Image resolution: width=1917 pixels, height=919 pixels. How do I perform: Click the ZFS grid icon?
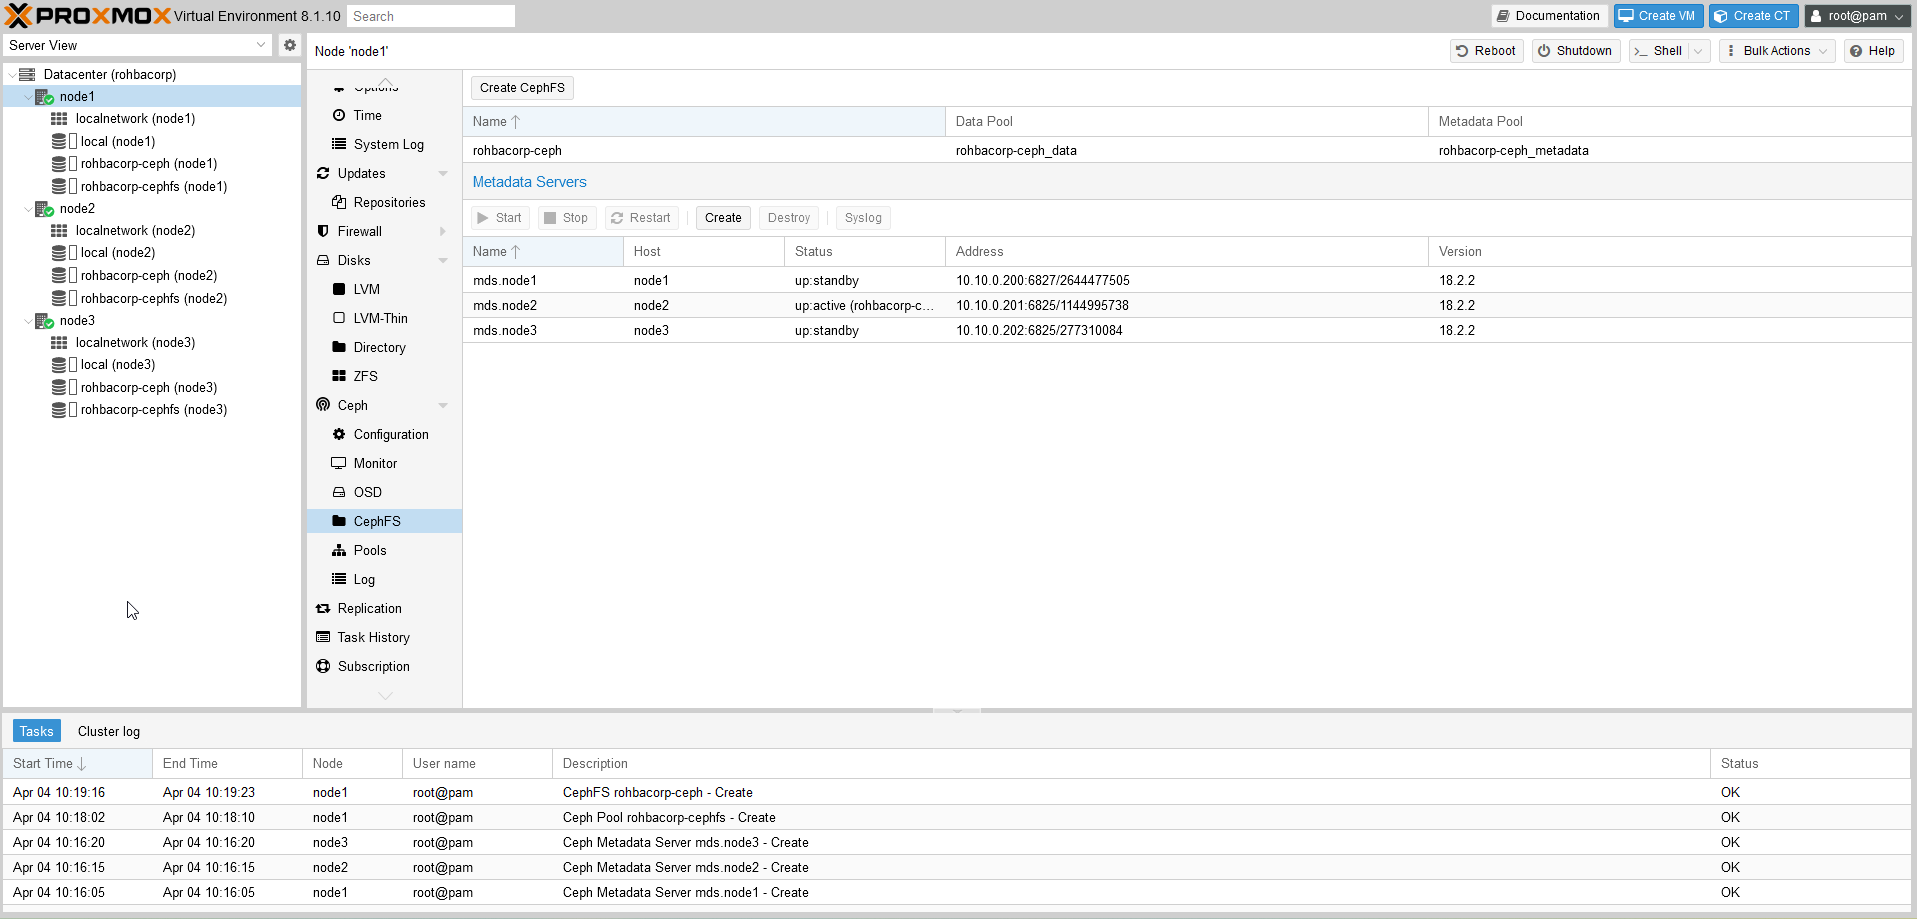(339, 376)
